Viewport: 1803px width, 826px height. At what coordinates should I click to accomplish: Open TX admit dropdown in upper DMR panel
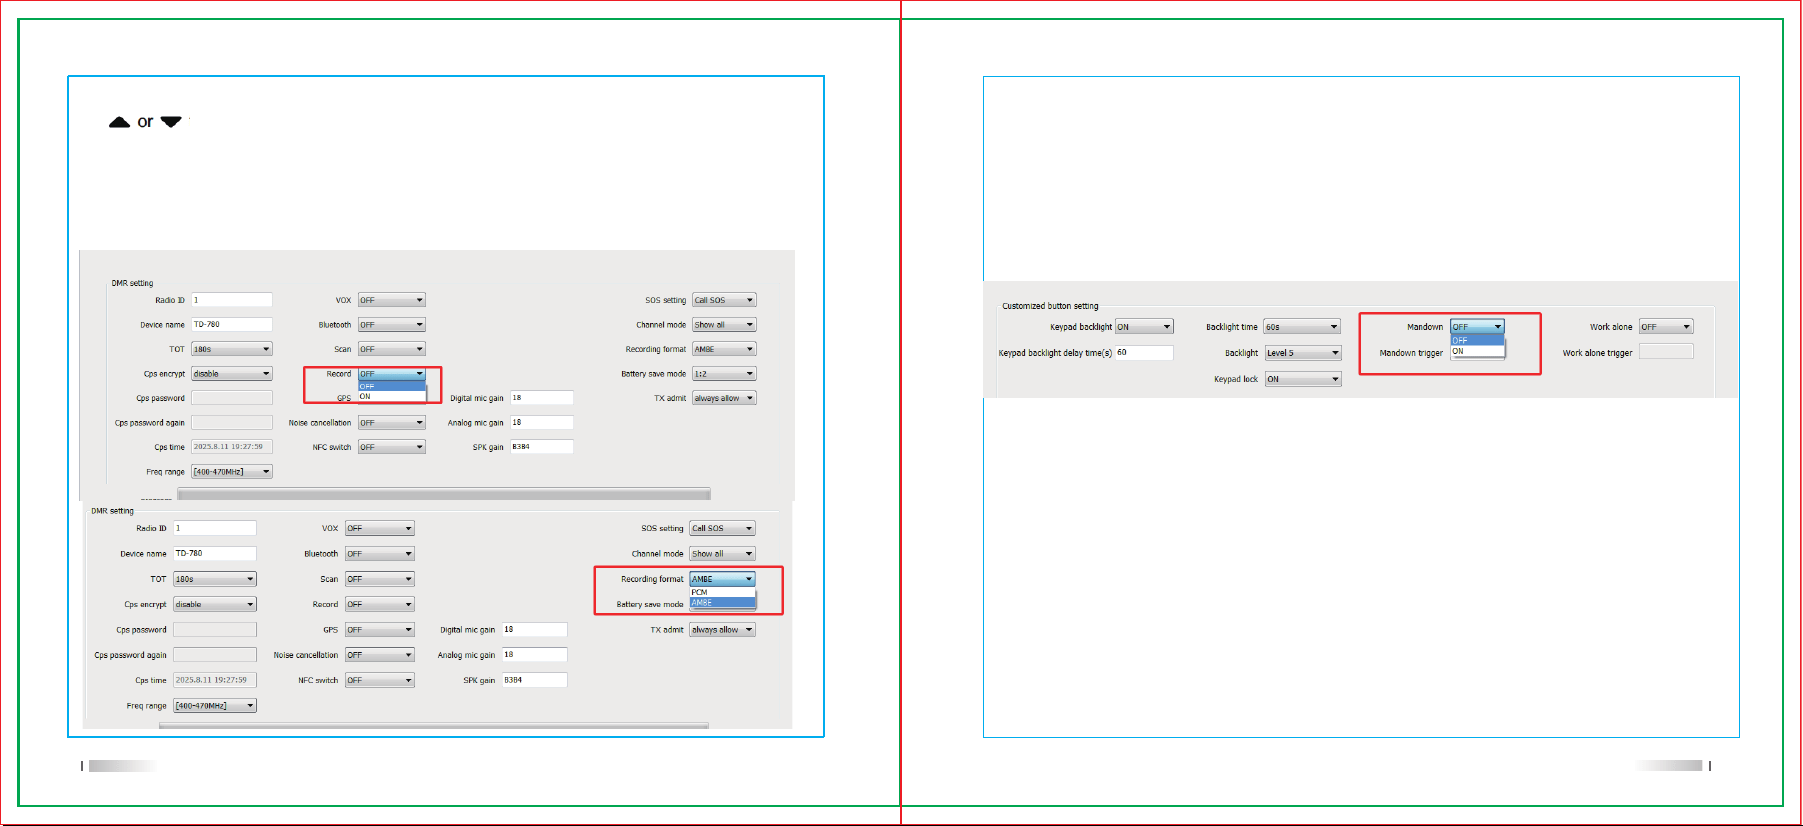pyautogui.click(x=724, y=398)
